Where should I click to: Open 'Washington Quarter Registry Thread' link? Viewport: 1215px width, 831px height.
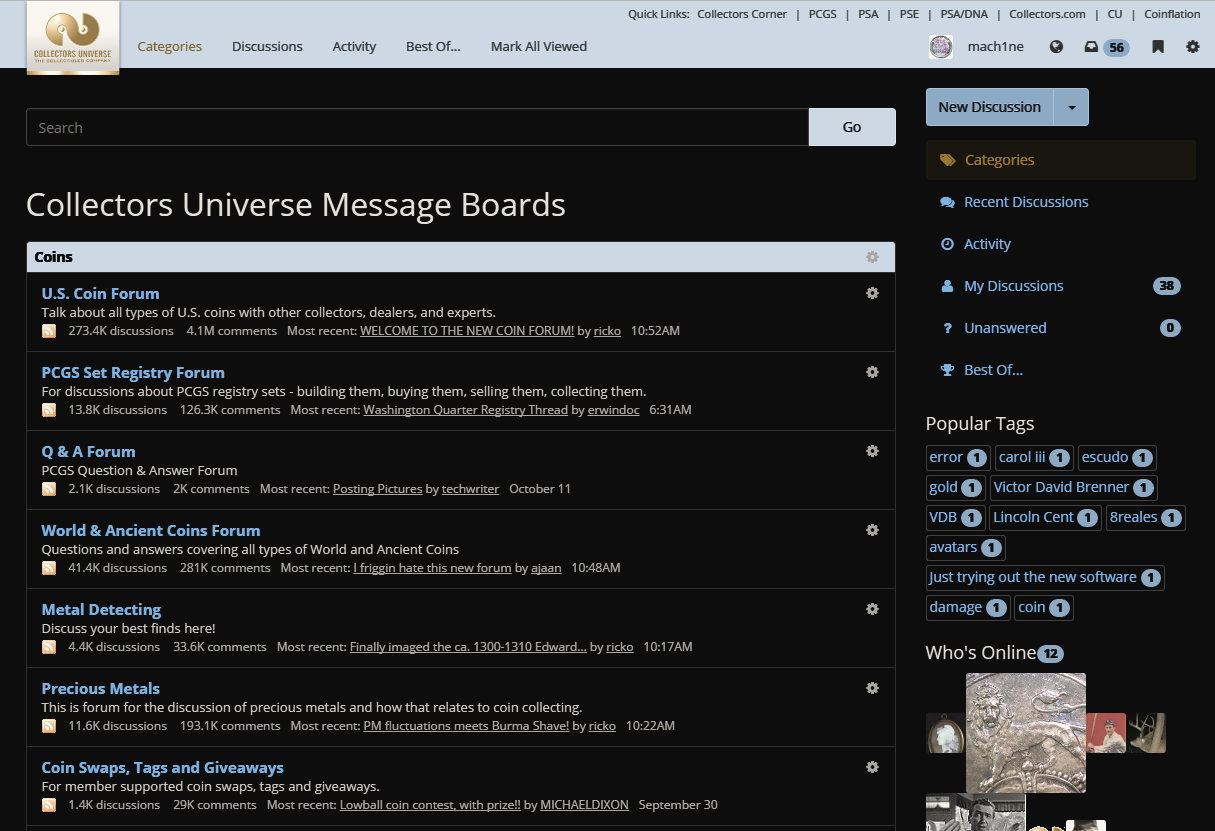[466, 410]
